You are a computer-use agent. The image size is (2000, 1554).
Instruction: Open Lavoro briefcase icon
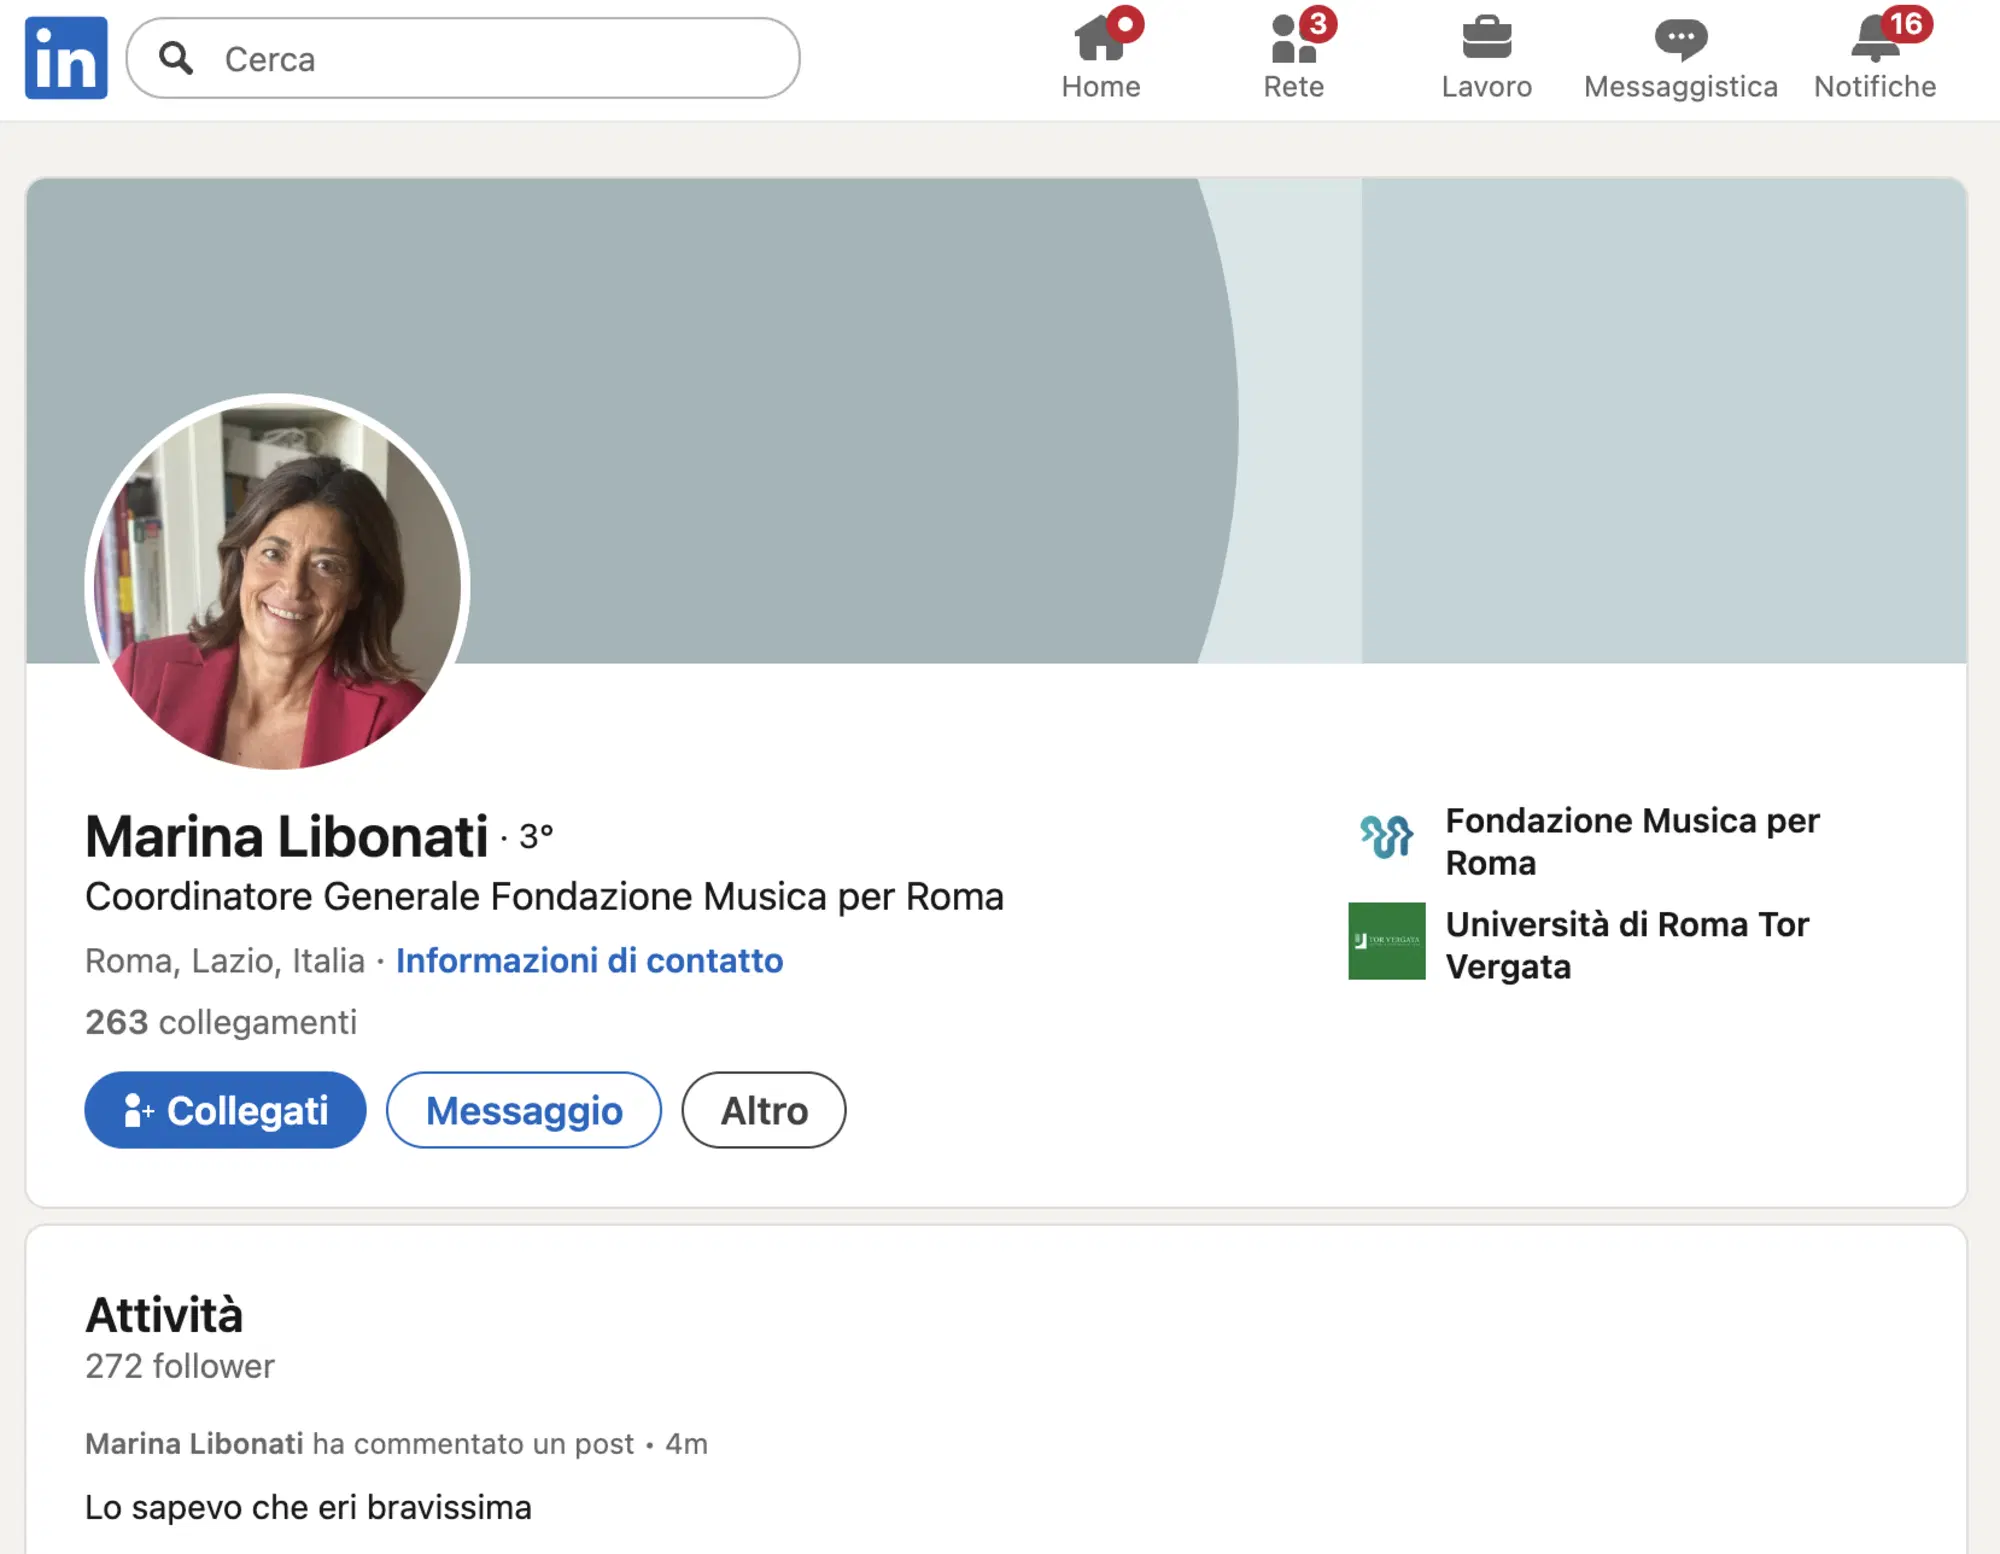coord(1487,38)
